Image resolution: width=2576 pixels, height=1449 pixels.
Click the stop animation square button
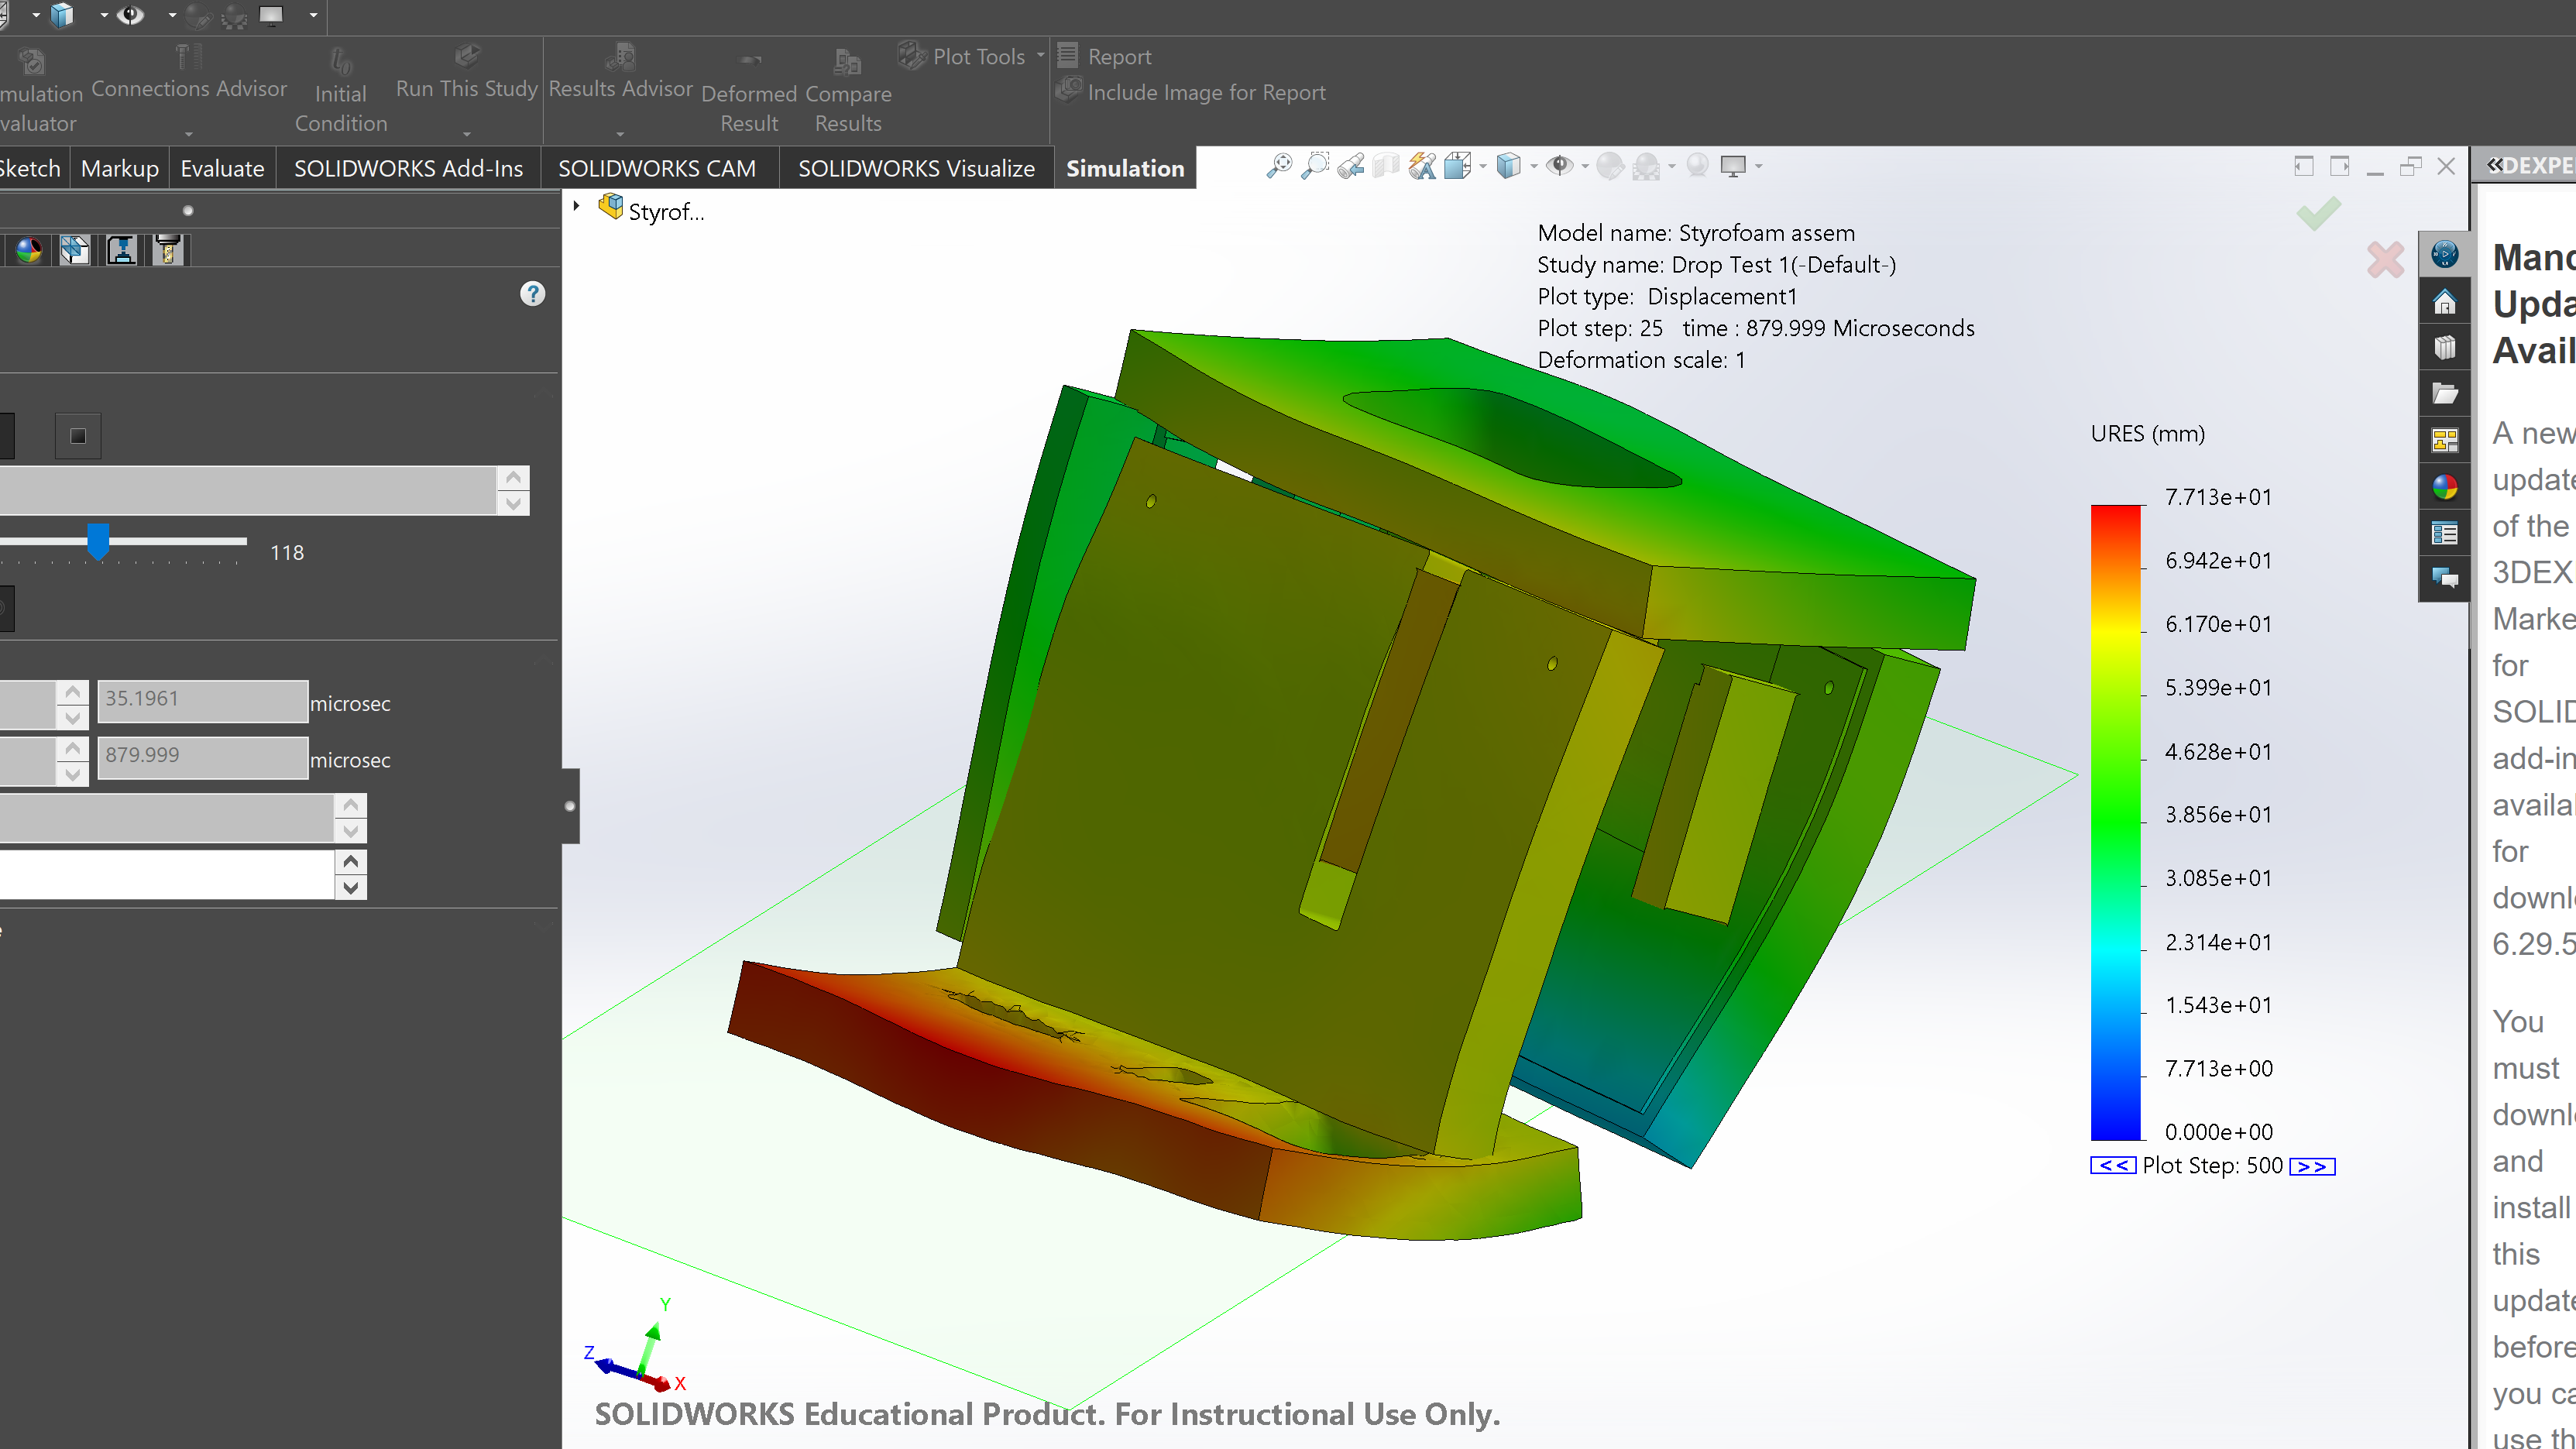coord(78,436)
